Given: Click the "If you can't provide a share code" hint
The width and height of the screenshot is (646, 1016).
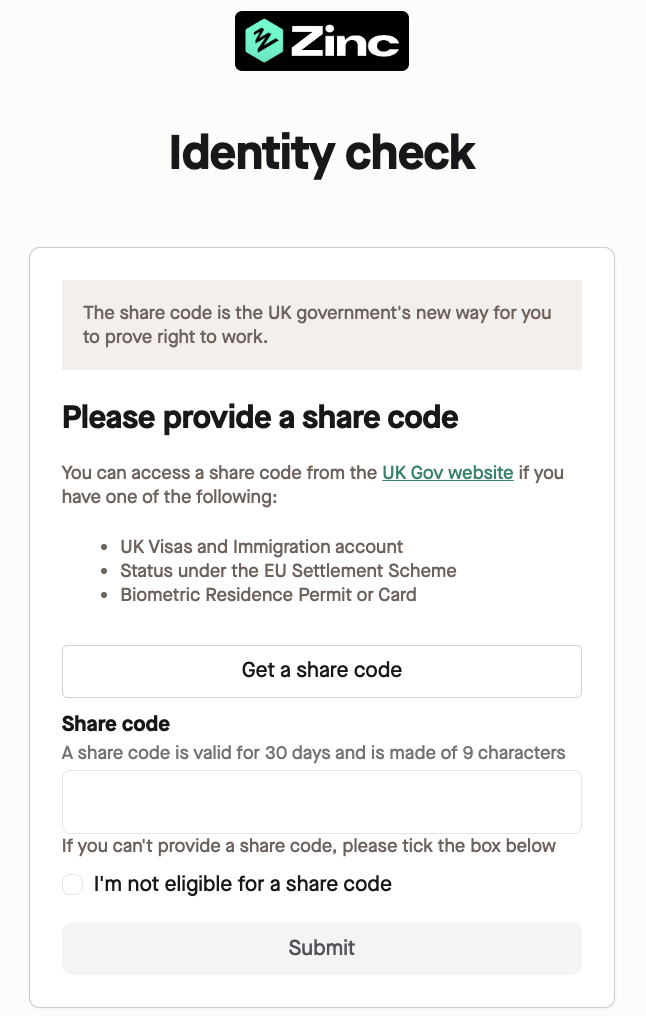Looking at the screenshot, I should (x=308, y=846).
